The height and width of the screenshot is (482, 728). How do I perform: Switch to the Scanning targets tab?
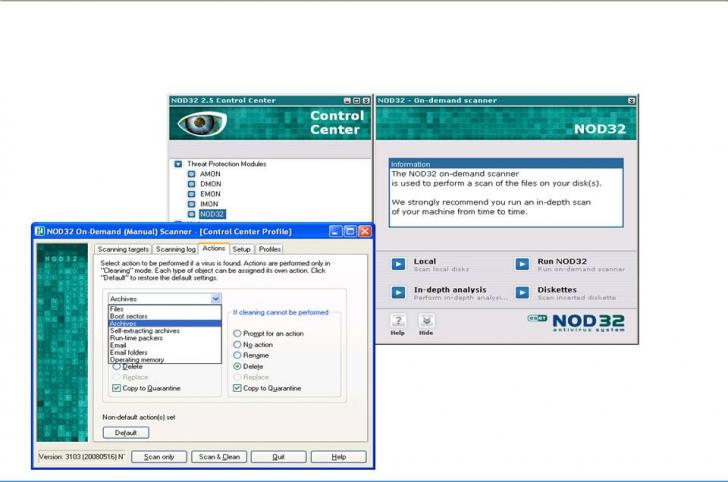(x=123, y=249)
